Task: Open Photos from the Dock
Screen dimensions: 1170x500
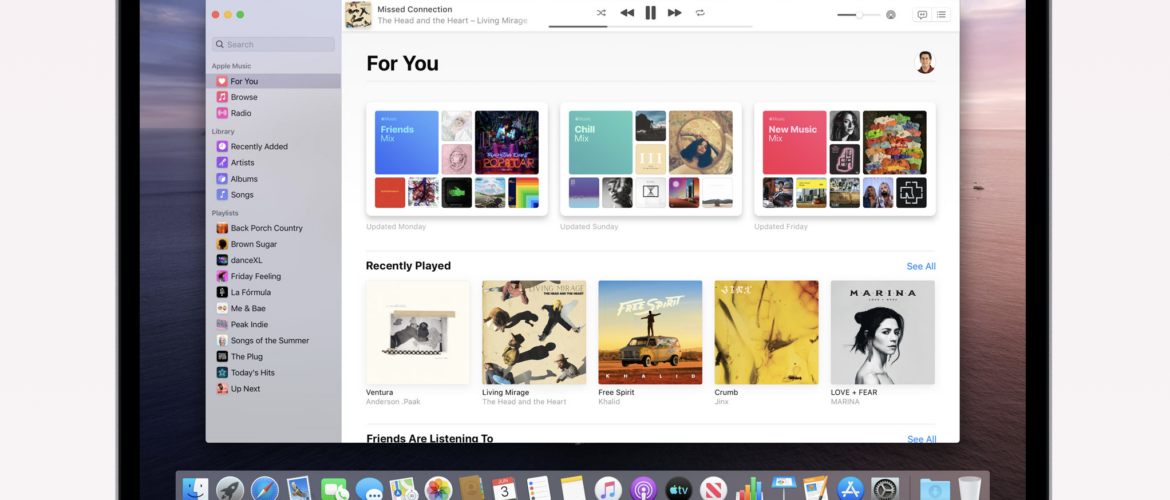Action: pyautogui.click(x=439, y=489)
